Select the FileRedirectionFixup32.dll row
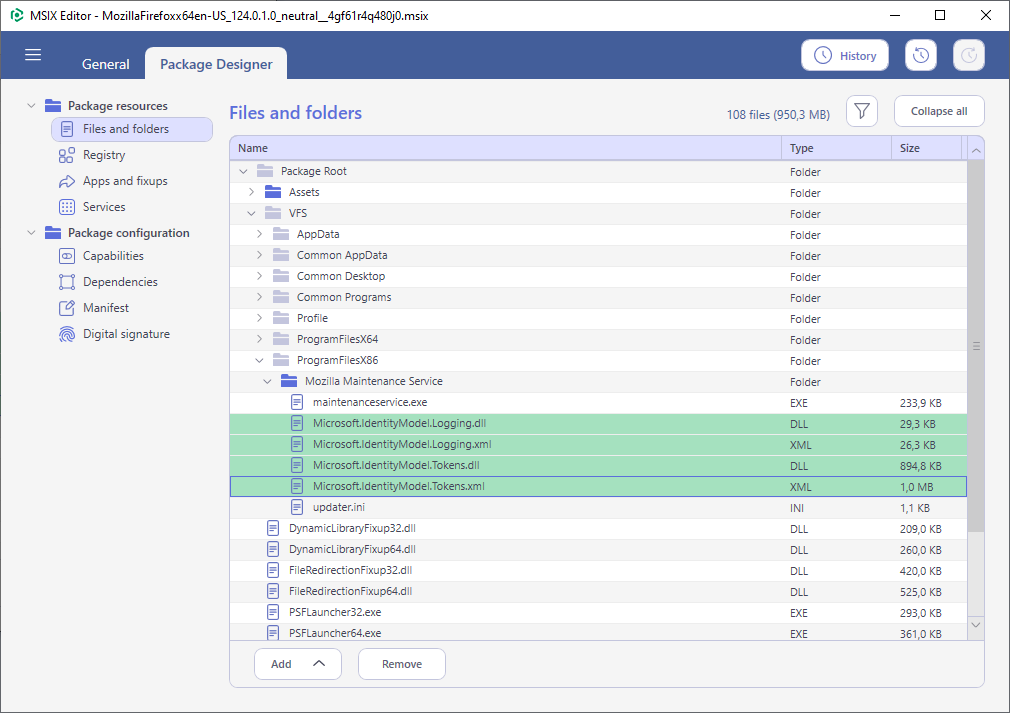Viewport: 1010px width, 713px height. (x=598, y=570)
